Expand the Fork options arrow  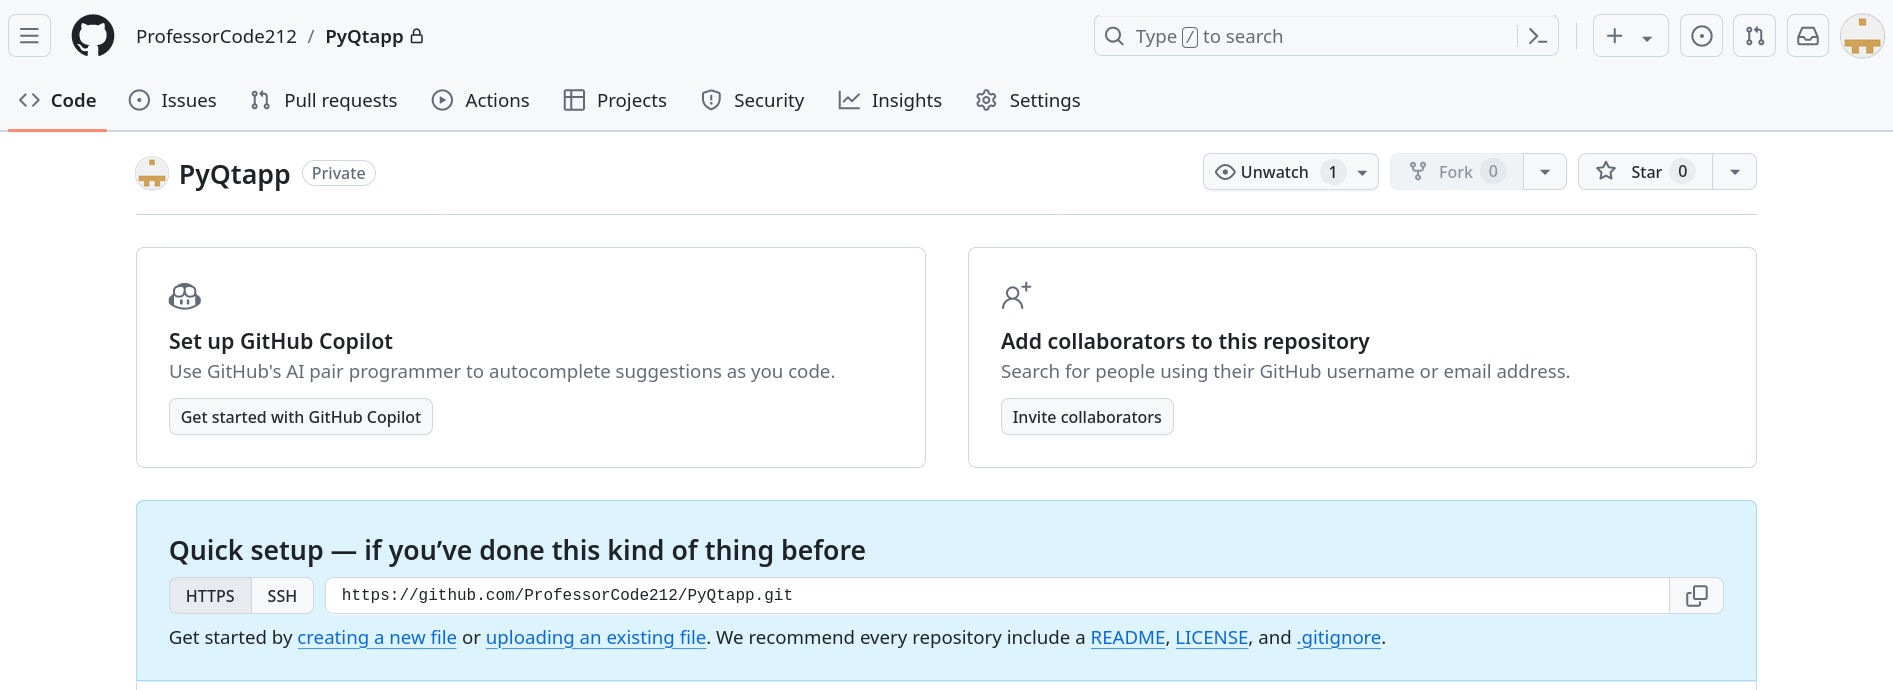tap(1545, 172)
